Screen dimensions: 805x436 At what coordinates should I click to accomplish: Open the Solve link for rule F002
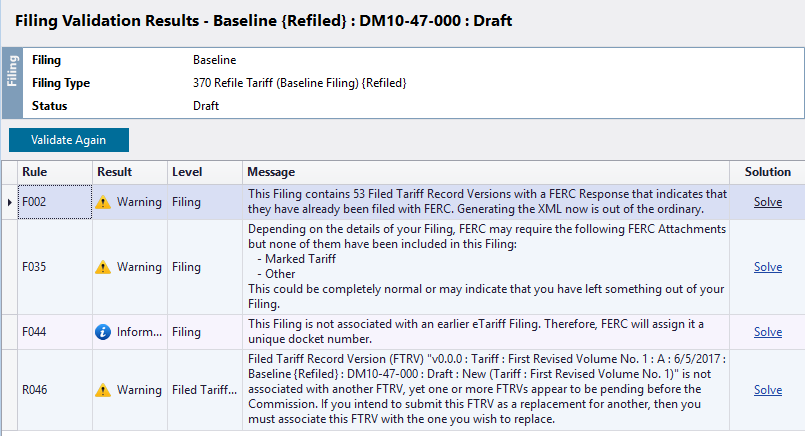pyautogui.click(x=768, y=202)
